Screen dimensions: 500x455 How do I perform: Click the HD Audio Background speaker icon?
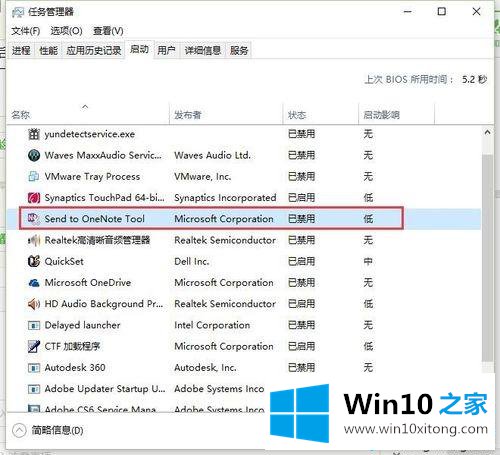point(34,304)
